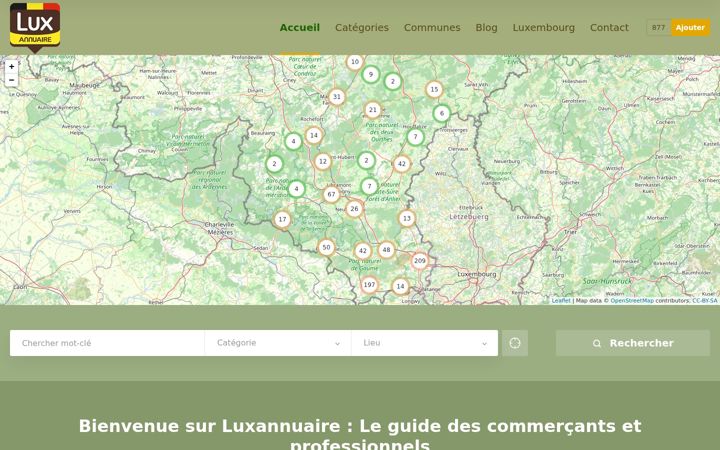Open cluster marker 42 near Wiltz
The height and width of the screenshot is (450, 720).
[x=401, y=163]
